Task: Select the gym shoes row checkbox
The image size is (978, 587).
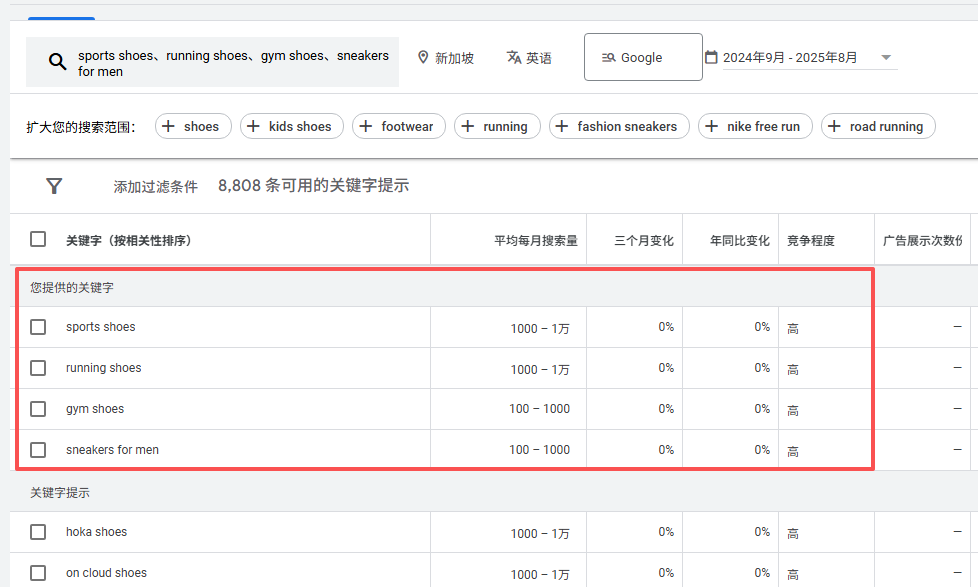Action: (x=38, y=409)
